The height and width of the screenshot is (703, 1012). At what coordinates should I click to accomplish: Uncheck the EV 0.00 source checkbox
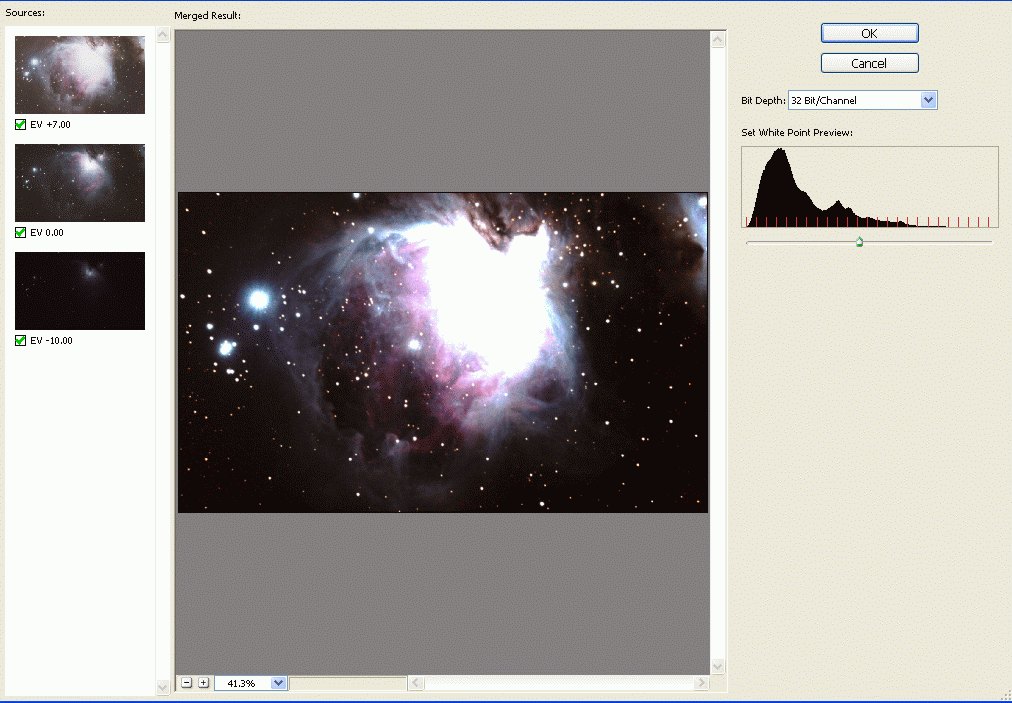click(20, 232)
